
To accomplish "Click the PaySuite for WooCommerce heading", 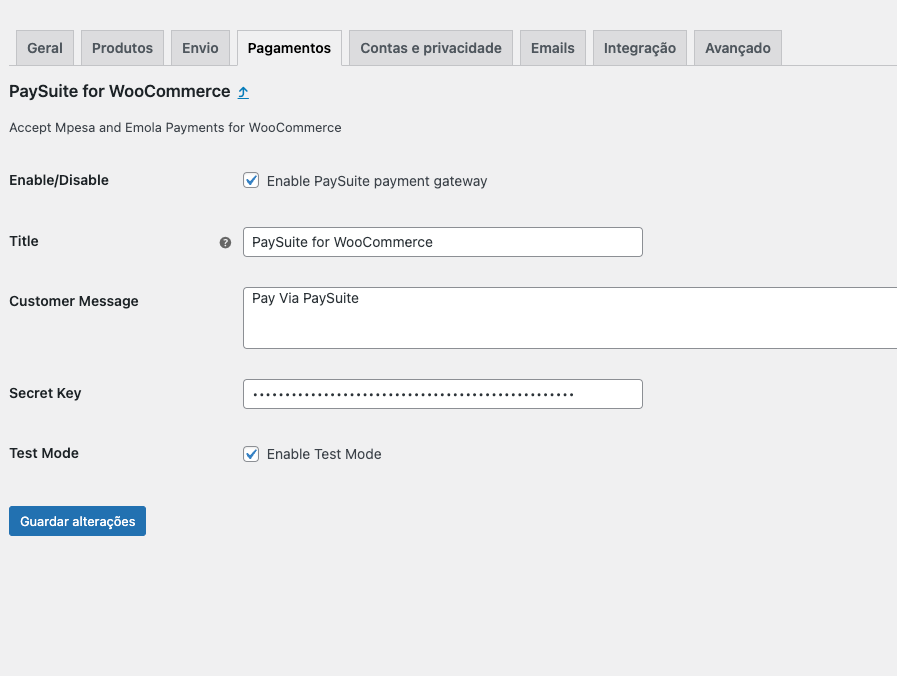I will [x=120, y=92].
